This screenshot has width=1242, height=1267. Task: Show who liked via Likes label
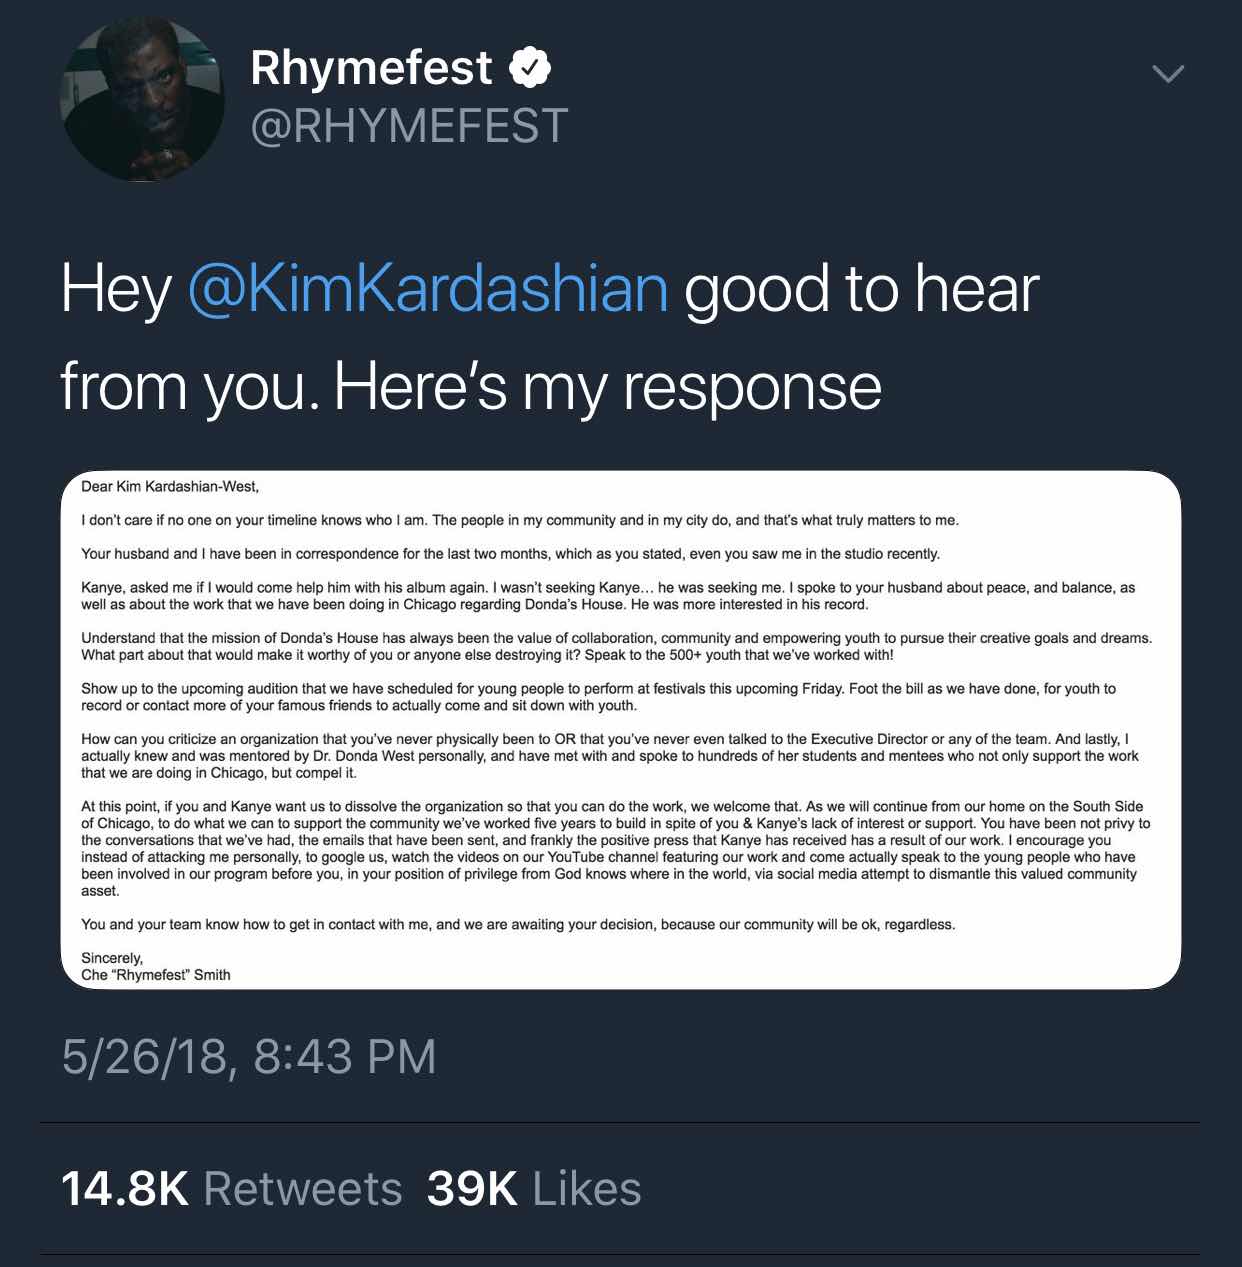[587, 1189]
